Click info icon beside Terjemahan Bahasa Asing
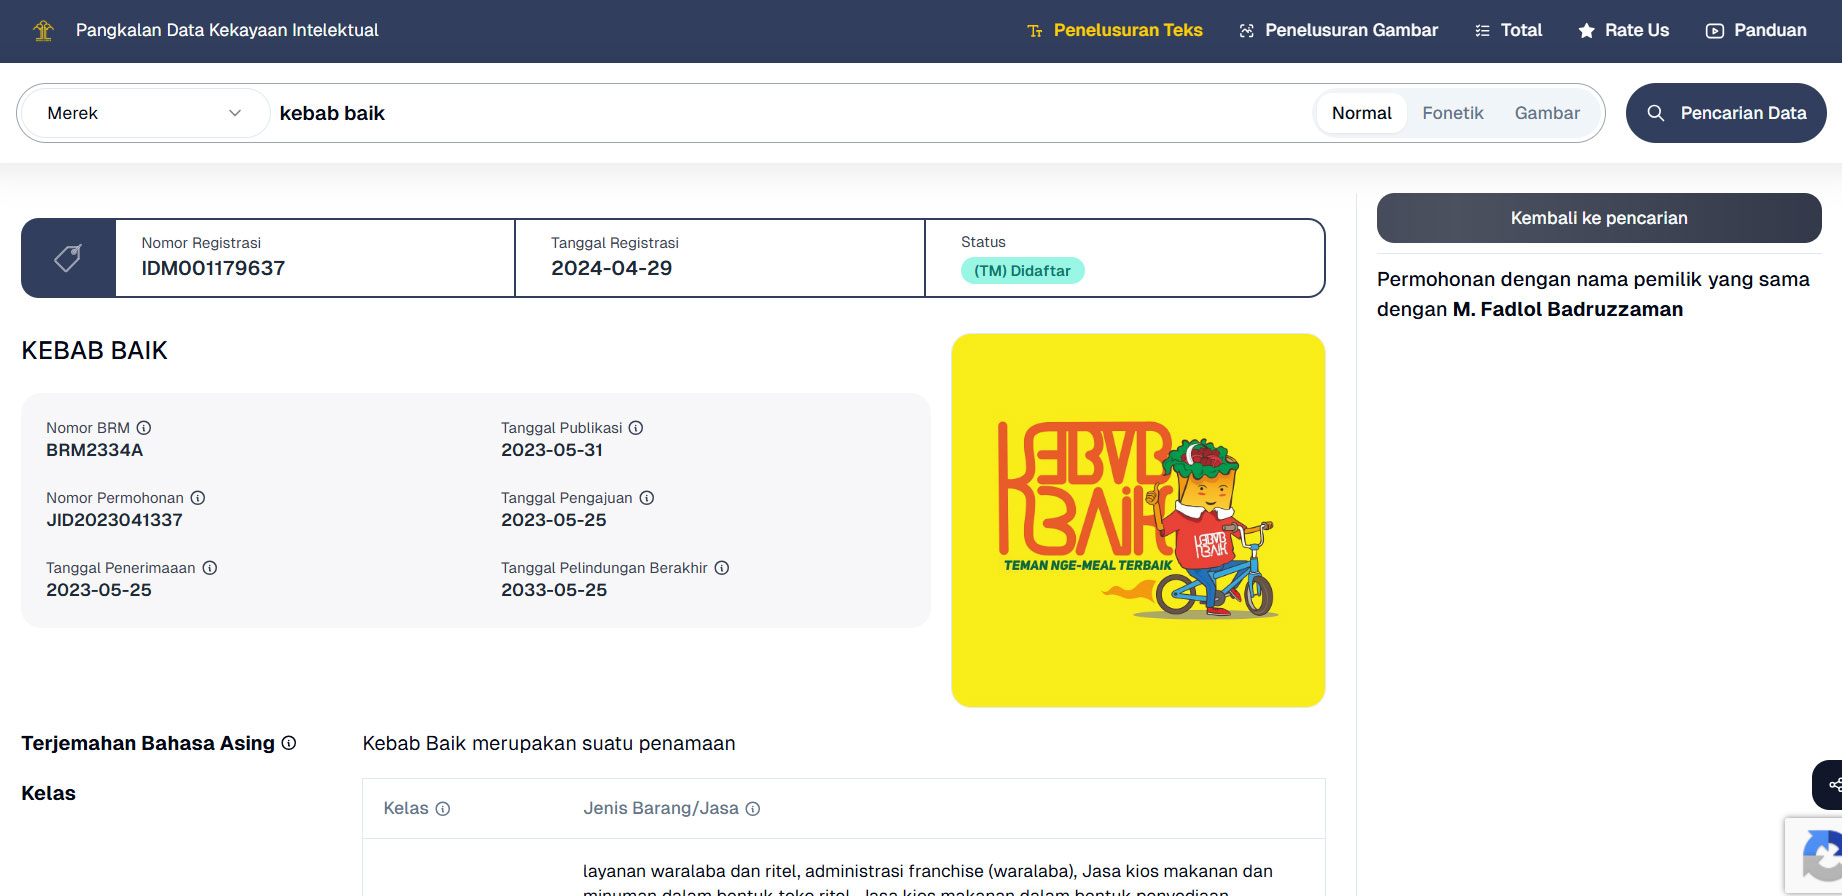 point(289,743)
